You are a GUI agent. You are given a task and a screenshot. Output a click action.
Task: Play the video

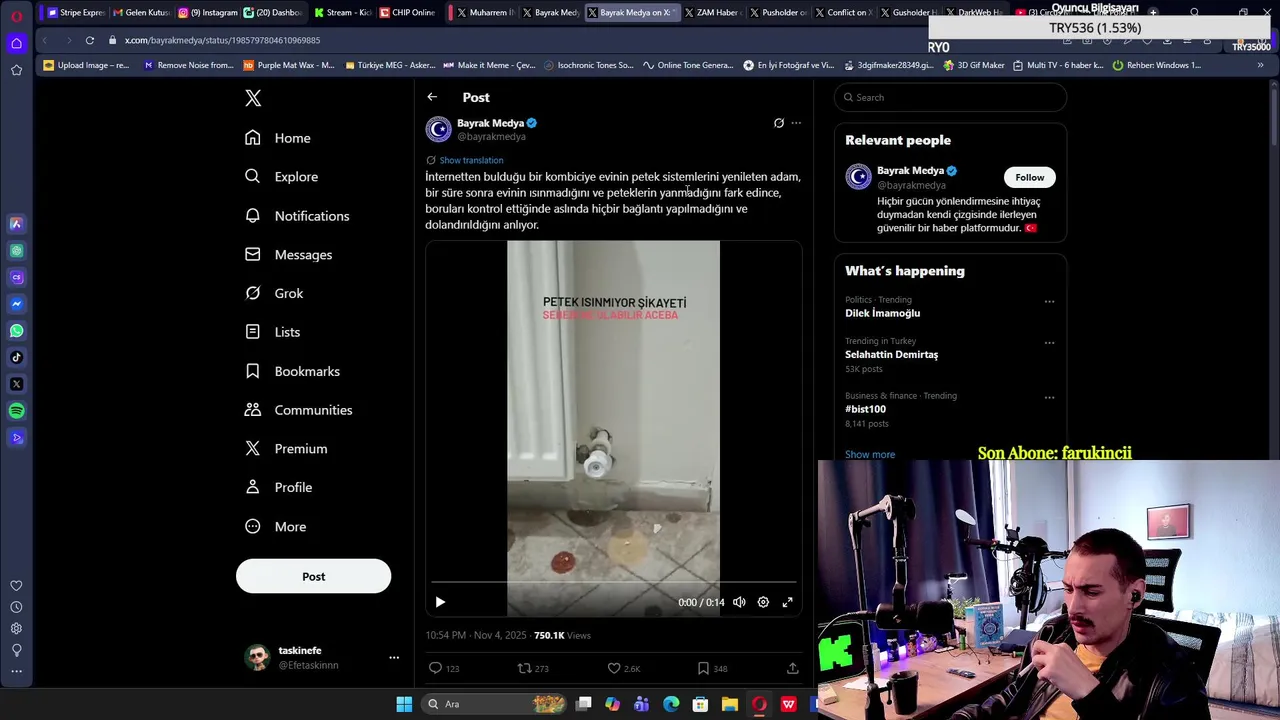[x=440, y=602]
